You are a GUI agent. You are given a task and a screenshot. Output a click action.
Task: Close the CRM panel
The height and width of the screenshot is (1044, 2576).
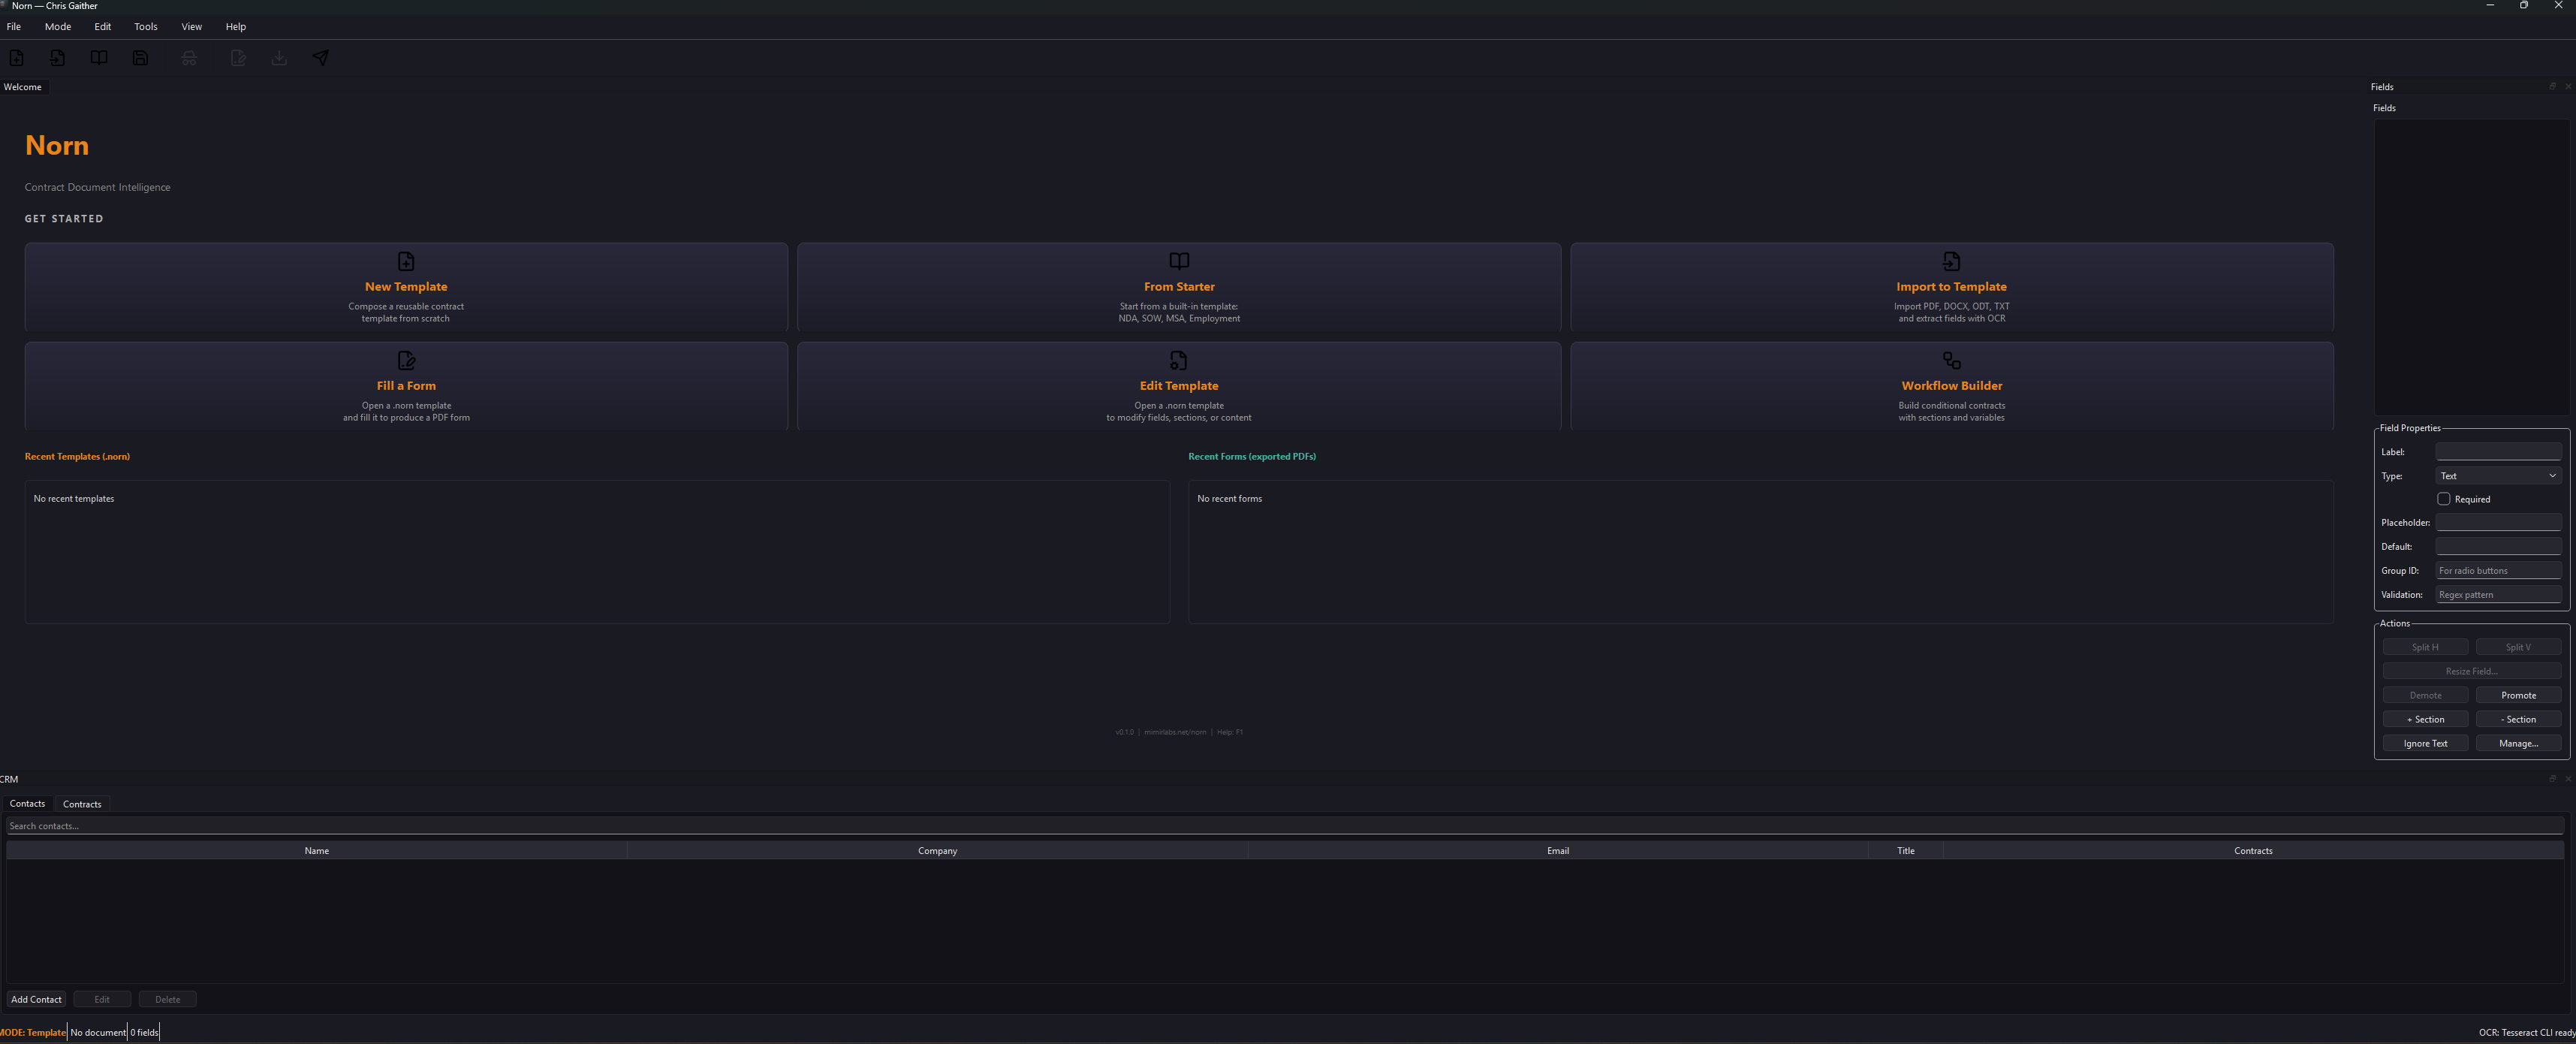point(2568,778)
